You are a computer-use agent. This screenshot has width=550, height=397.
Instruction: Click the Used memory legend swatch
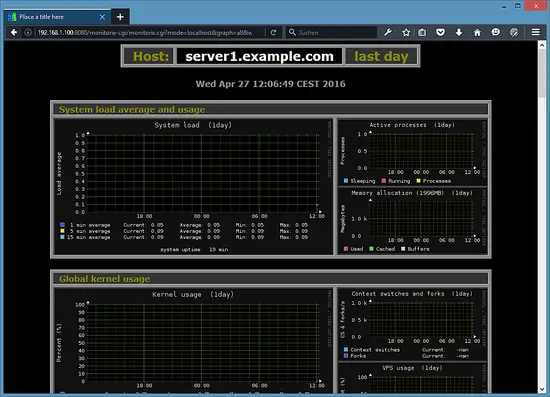click(x=346, y=249)
